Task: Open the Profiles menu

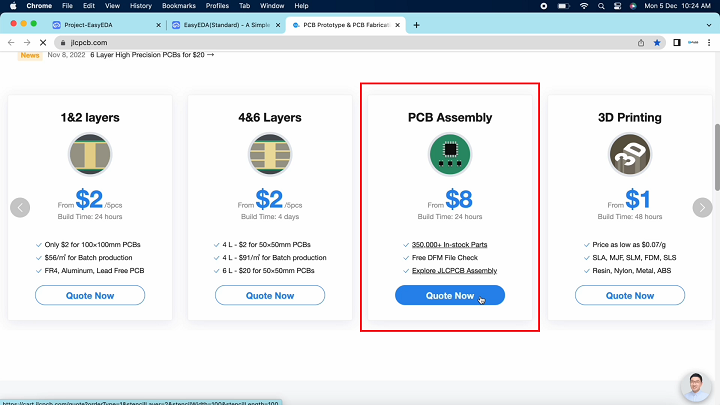Action: click(x=217, y=6)
